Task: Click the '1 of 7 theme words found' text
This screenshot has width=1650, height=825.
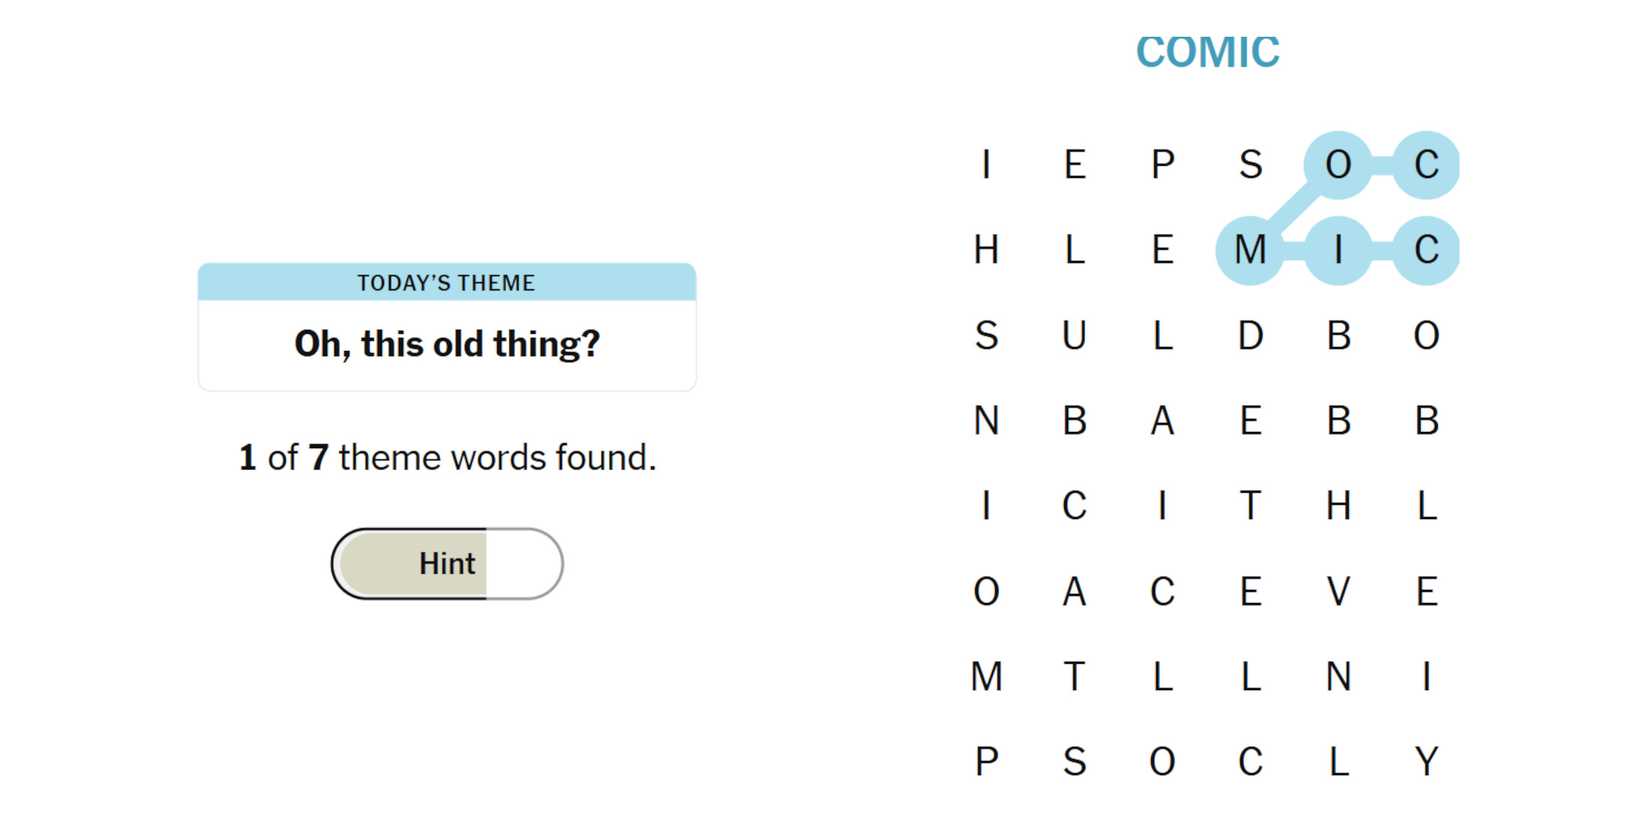Action: 447,458
